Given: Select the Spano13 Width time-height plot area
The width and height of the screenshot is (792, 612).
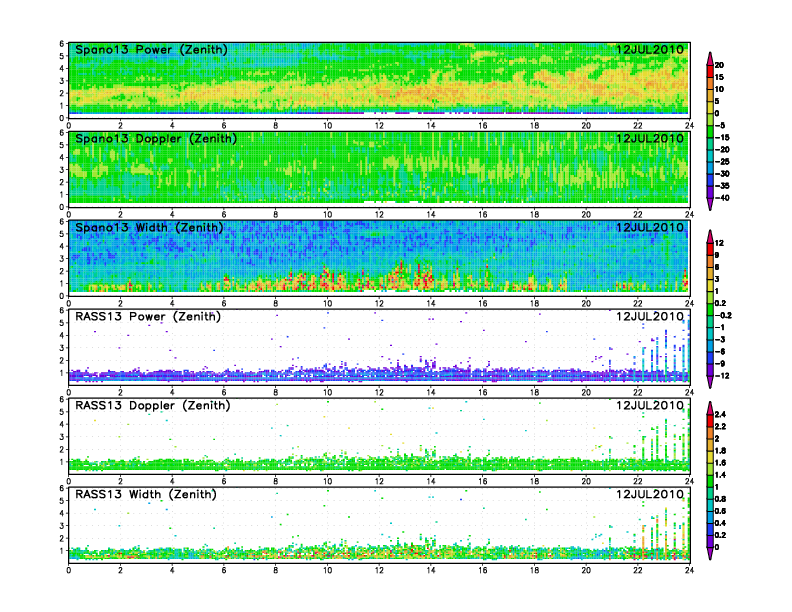Looking at the screenshot, I should (379, 258).
